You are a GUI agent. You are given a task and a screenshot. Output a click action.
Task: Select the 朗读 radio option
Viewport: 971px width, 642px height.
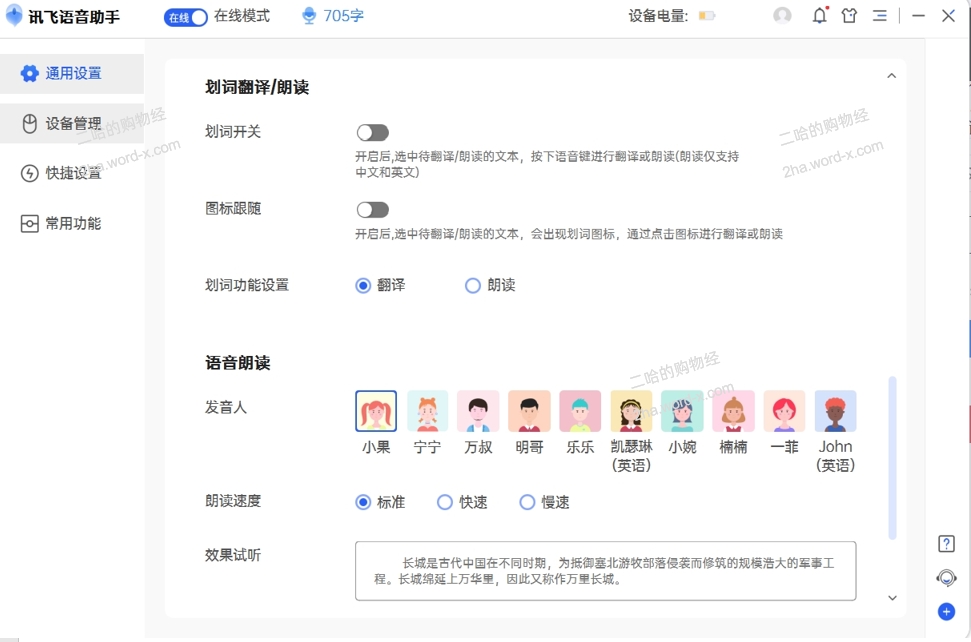[x=473, y=286]
